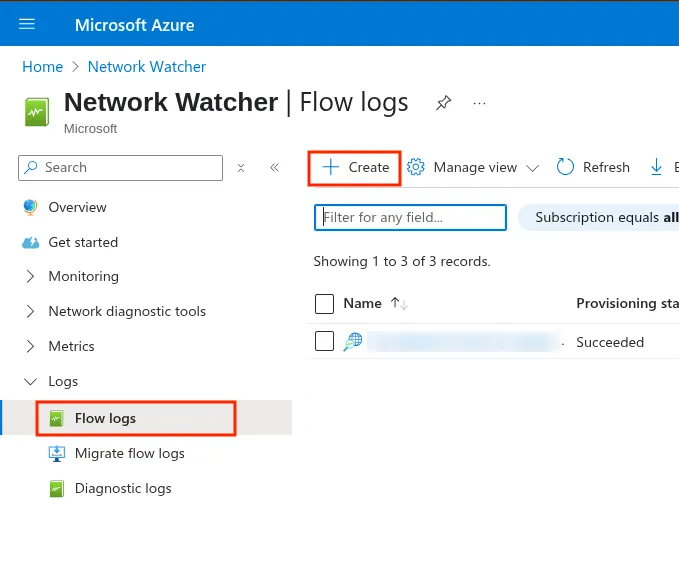Open the blurred flow log name link
The width and height of the screenshot is (679, 581).
point(464,342)
